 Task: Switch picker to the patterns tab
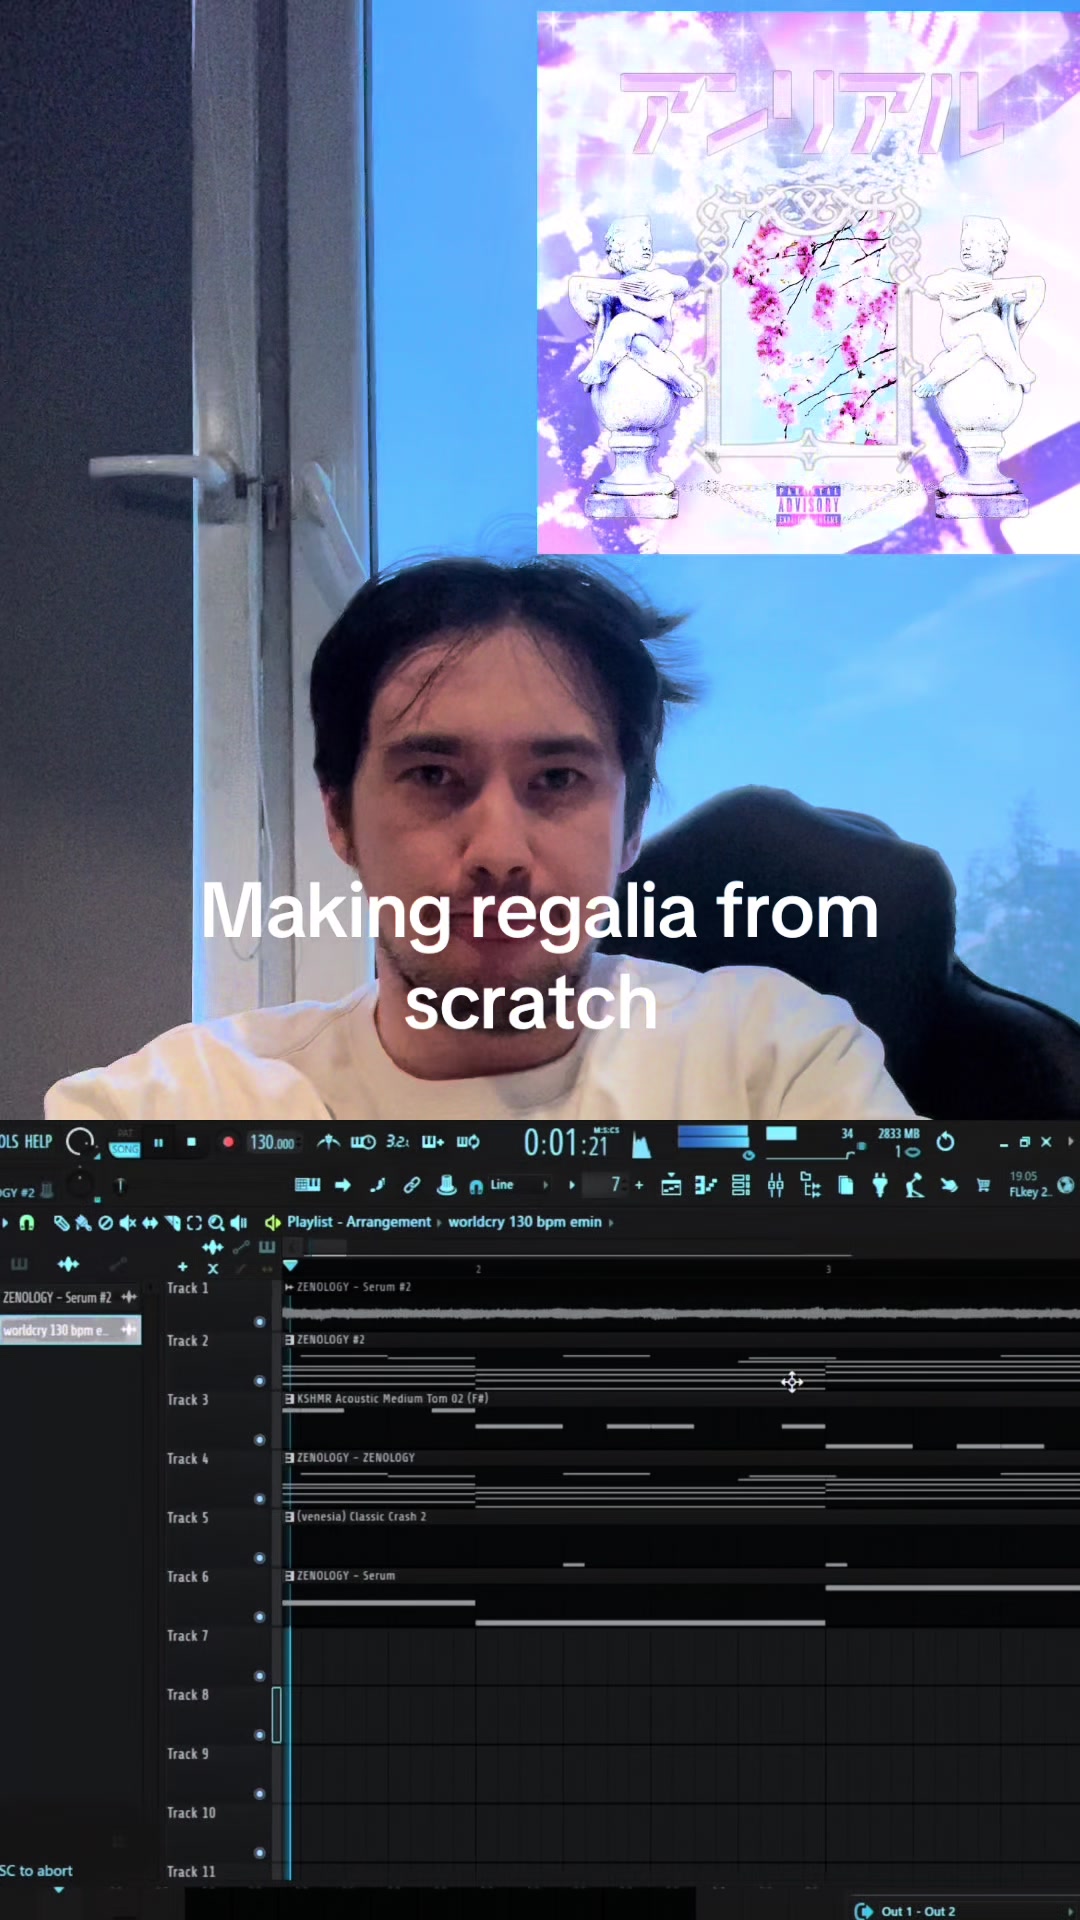pos(19,1264)
